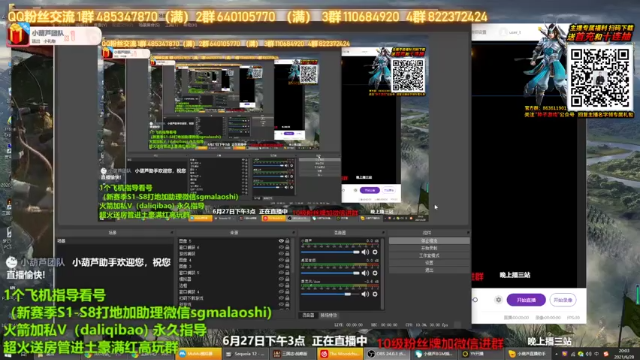Open gear settings of 麦克风/Aux channel
Image resolution: width=640 pixels, height=360 pixels.
tap(375, 294)
